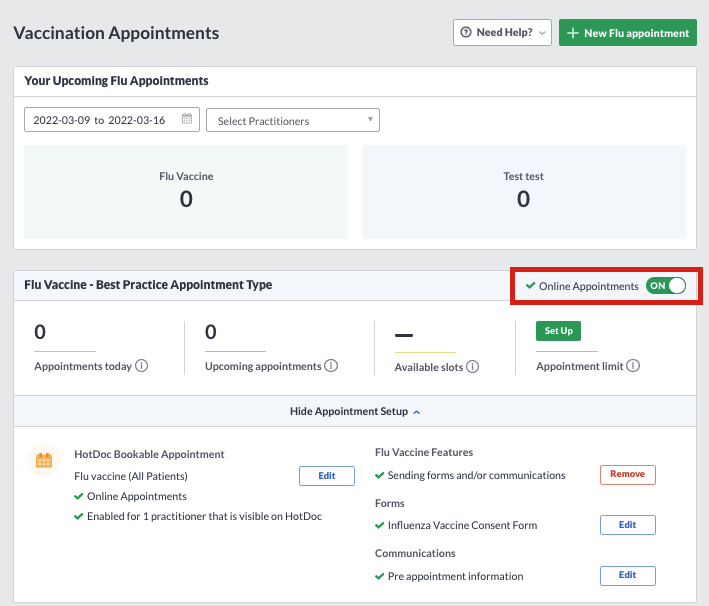Click Enabled for 1 practitioner text
Viewport: 709px width, 606px height.
[204, 516]
